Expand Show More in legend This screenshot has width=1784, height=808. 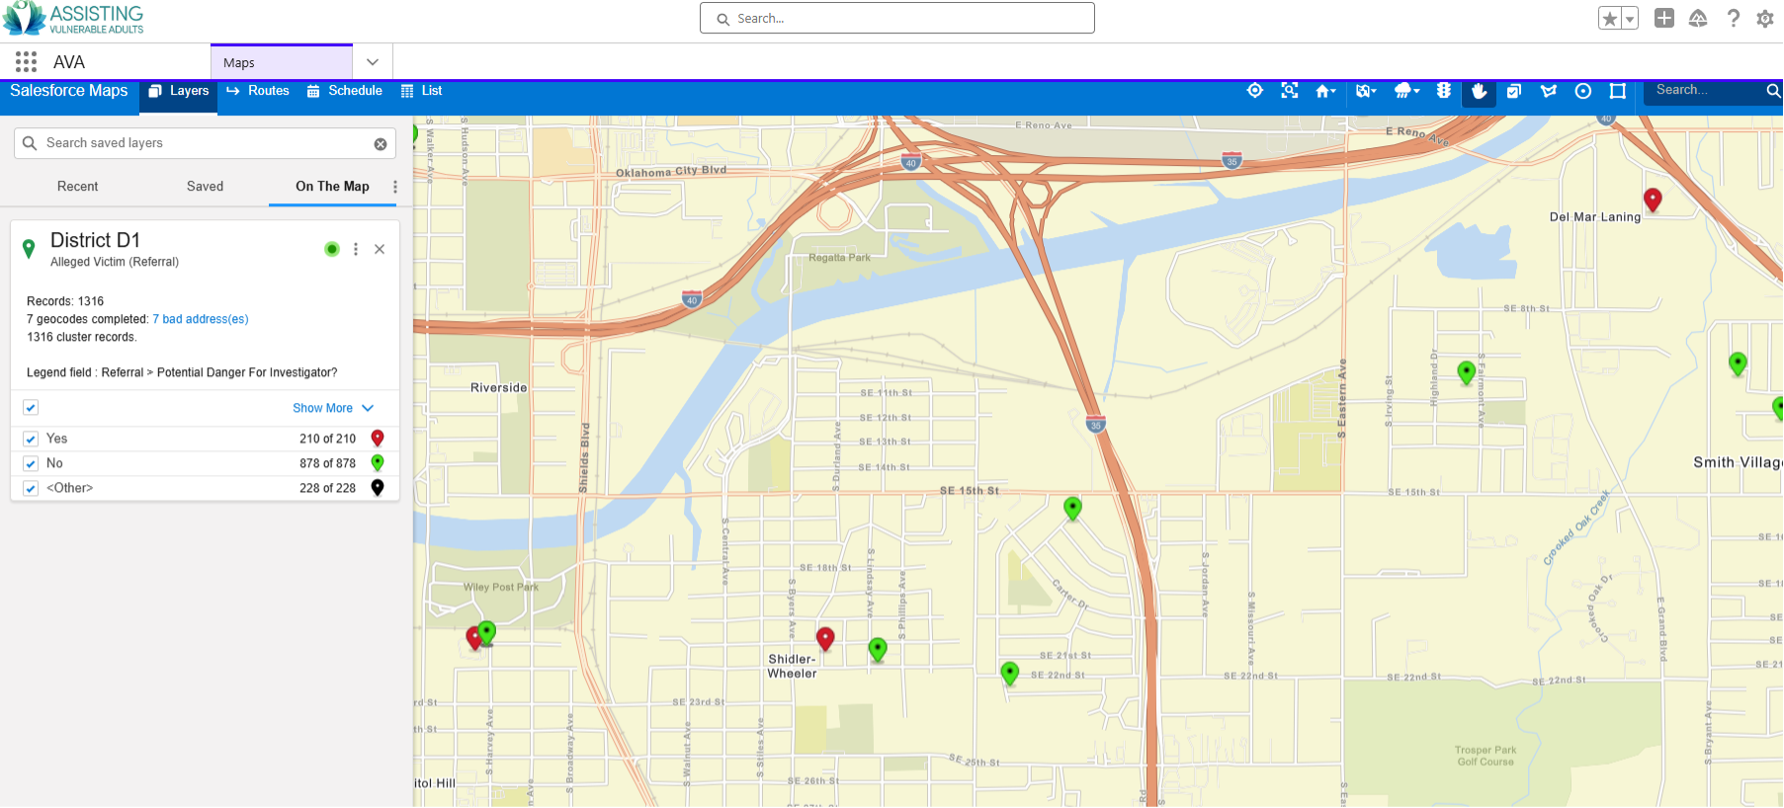tap(333, 408)
